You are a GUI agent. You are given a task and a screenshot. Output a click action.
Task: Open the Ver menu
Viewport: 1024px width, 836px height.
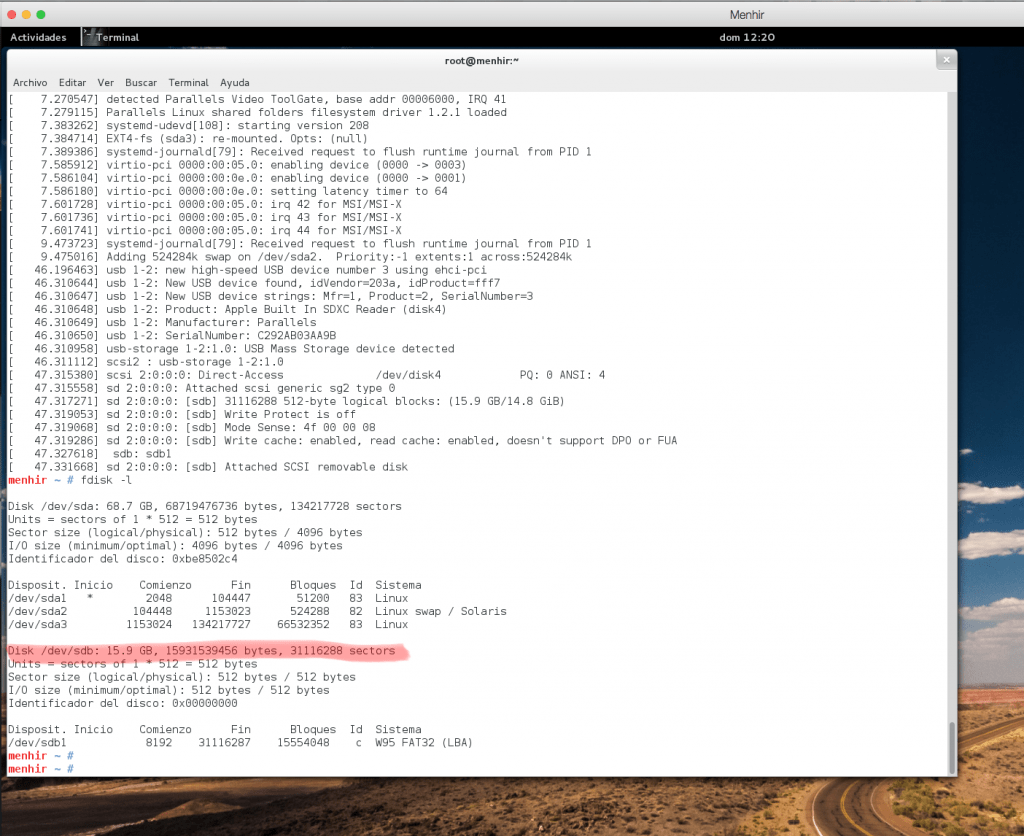pos(106,83)
